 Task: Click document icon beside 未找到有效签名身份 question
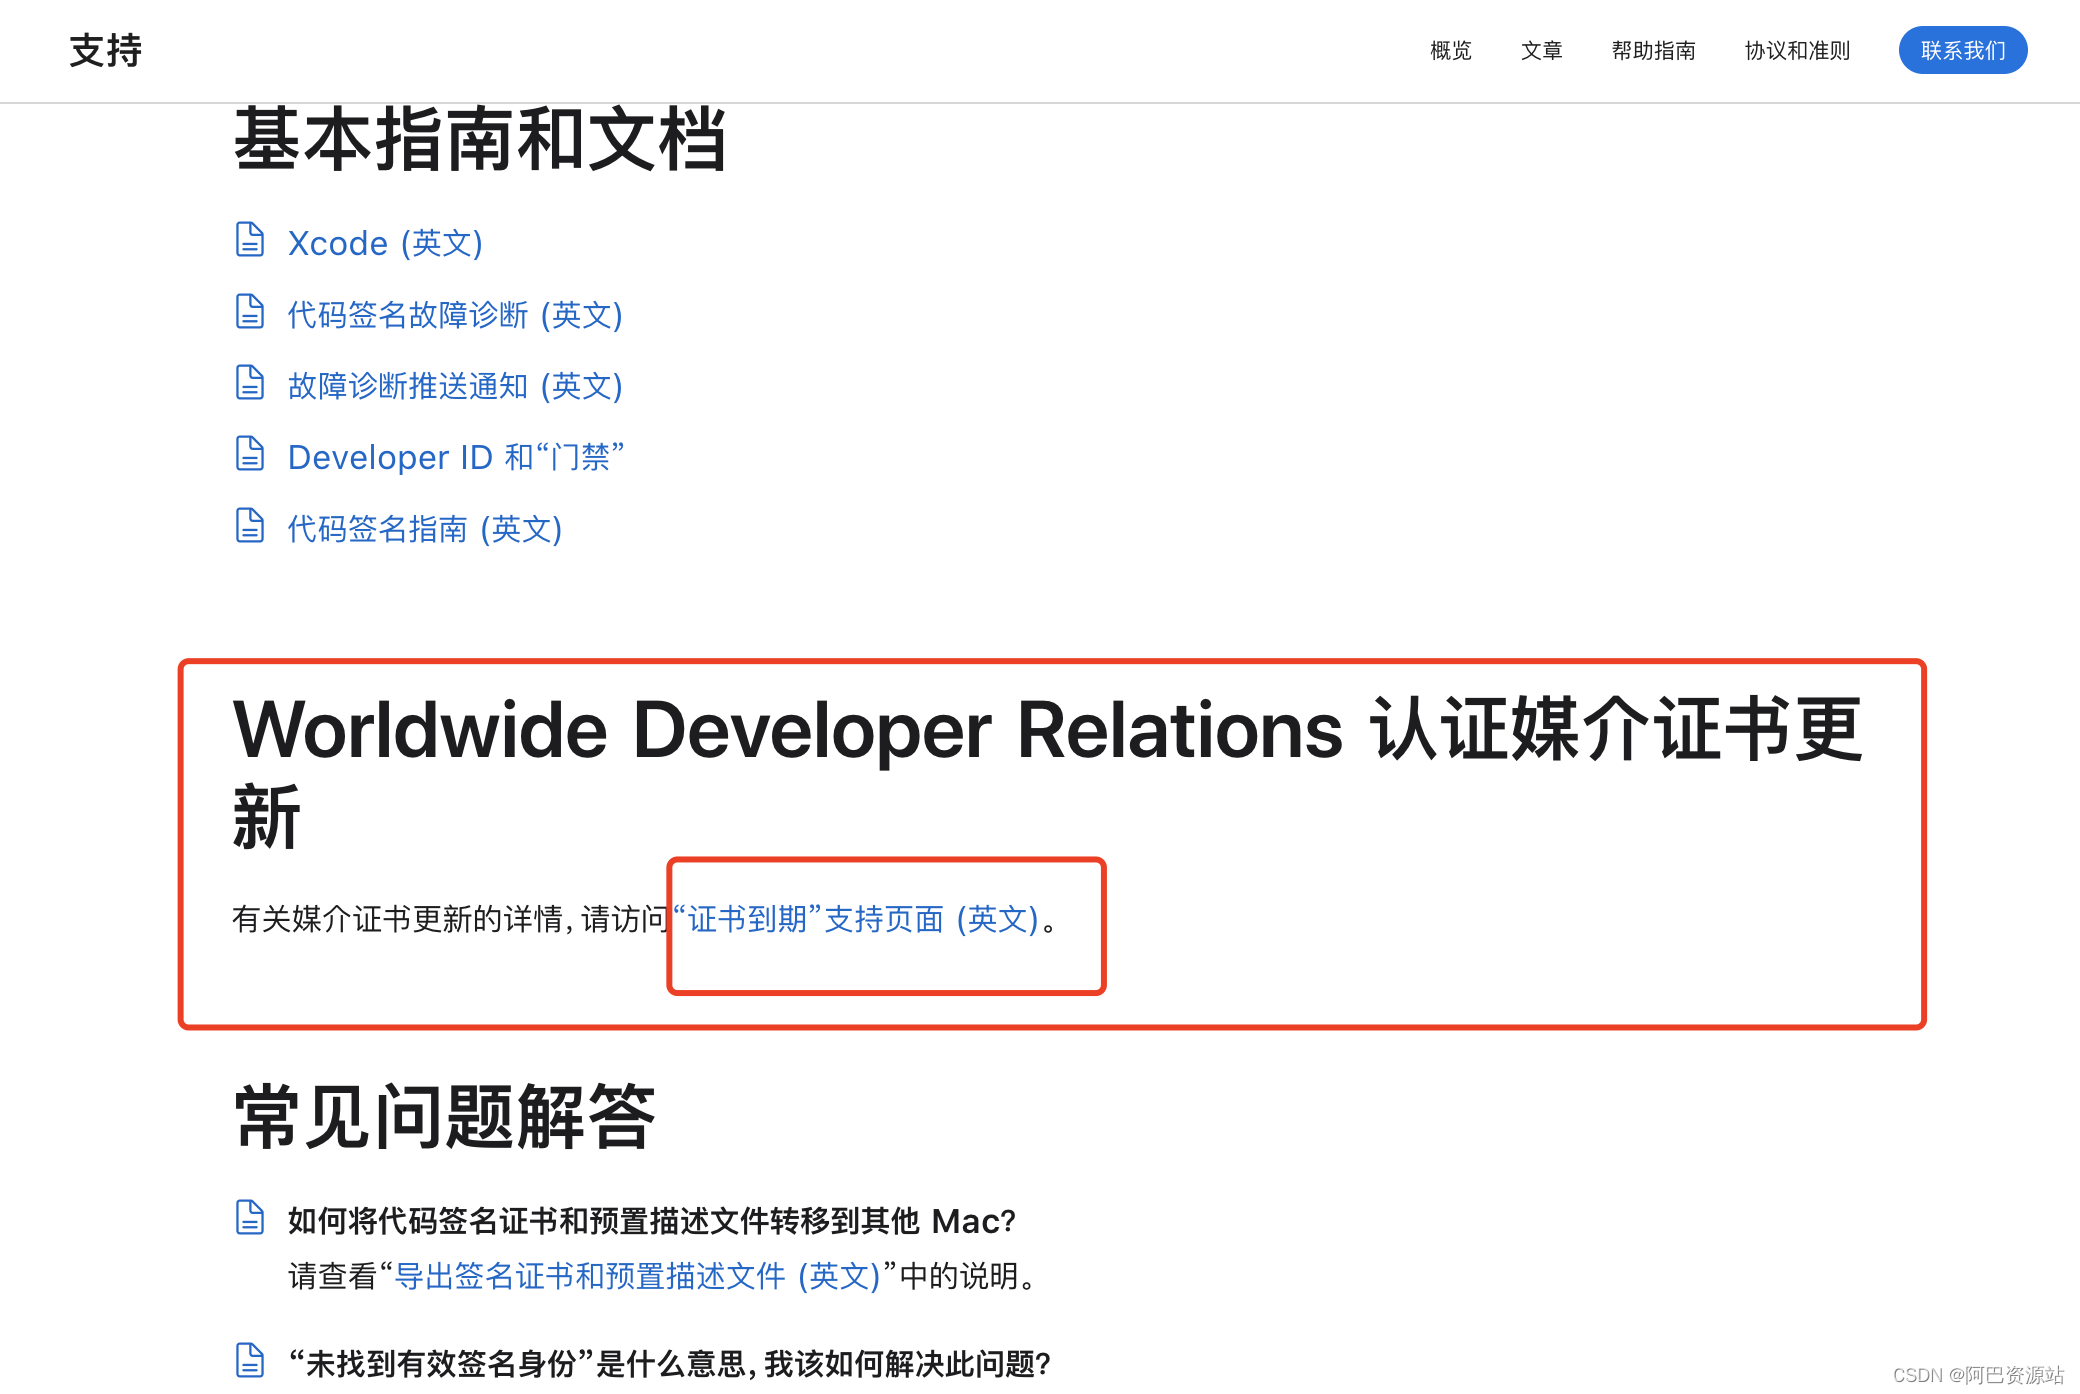(x=249, y=1362)
